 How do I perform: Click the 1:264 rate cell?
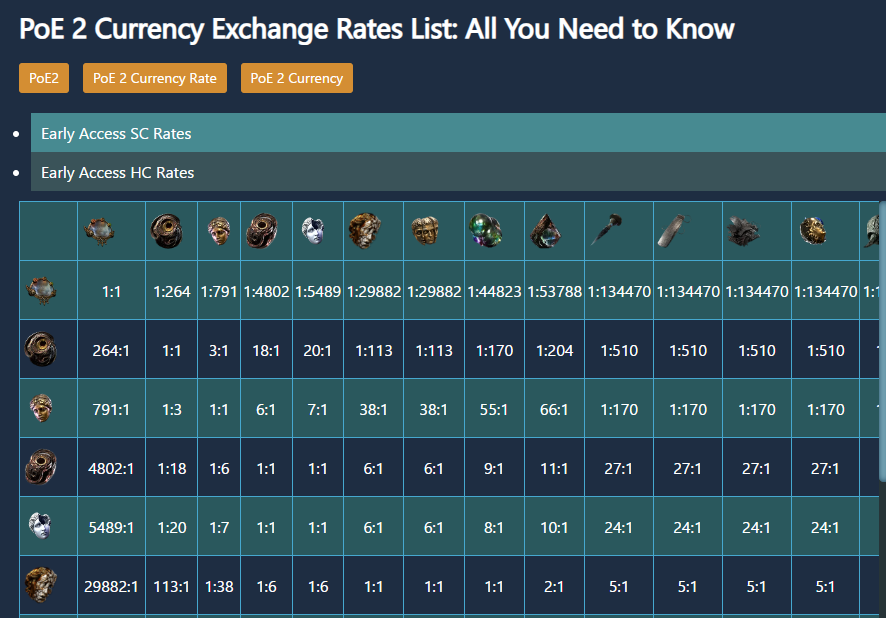point(172,291)
